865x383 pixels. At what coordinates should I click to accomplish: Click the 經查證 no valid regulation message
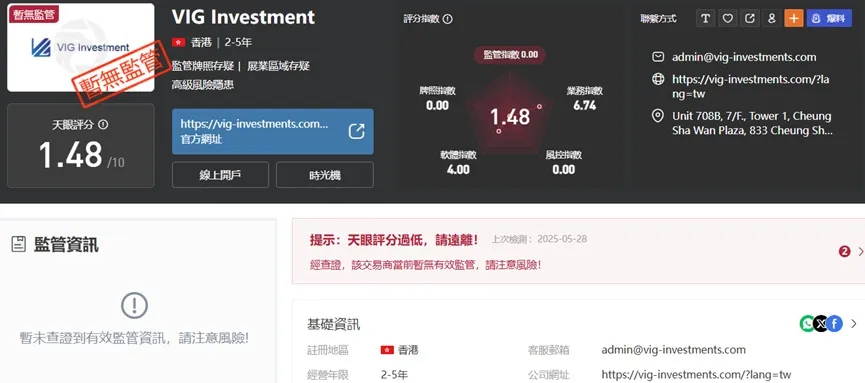click(425, 265)
